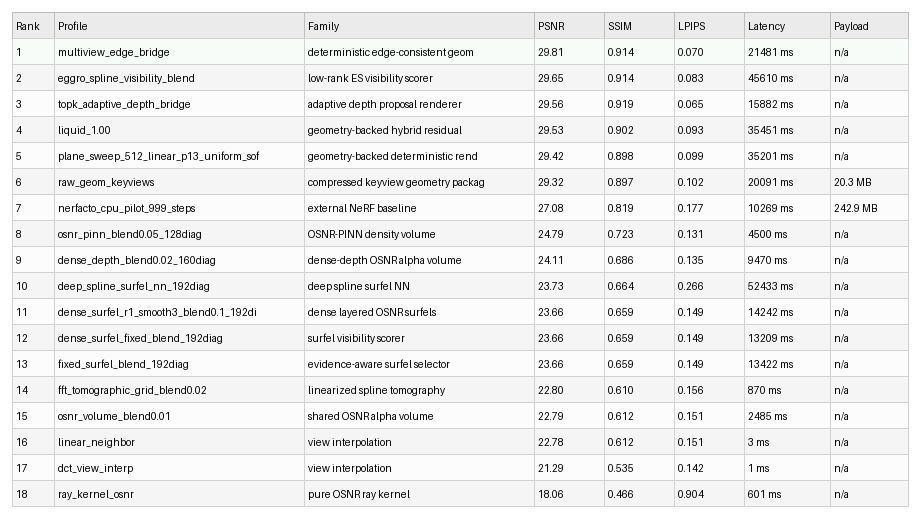Click the Rank column header
This screenshot has height=518, width=920.
coord(33,26)
